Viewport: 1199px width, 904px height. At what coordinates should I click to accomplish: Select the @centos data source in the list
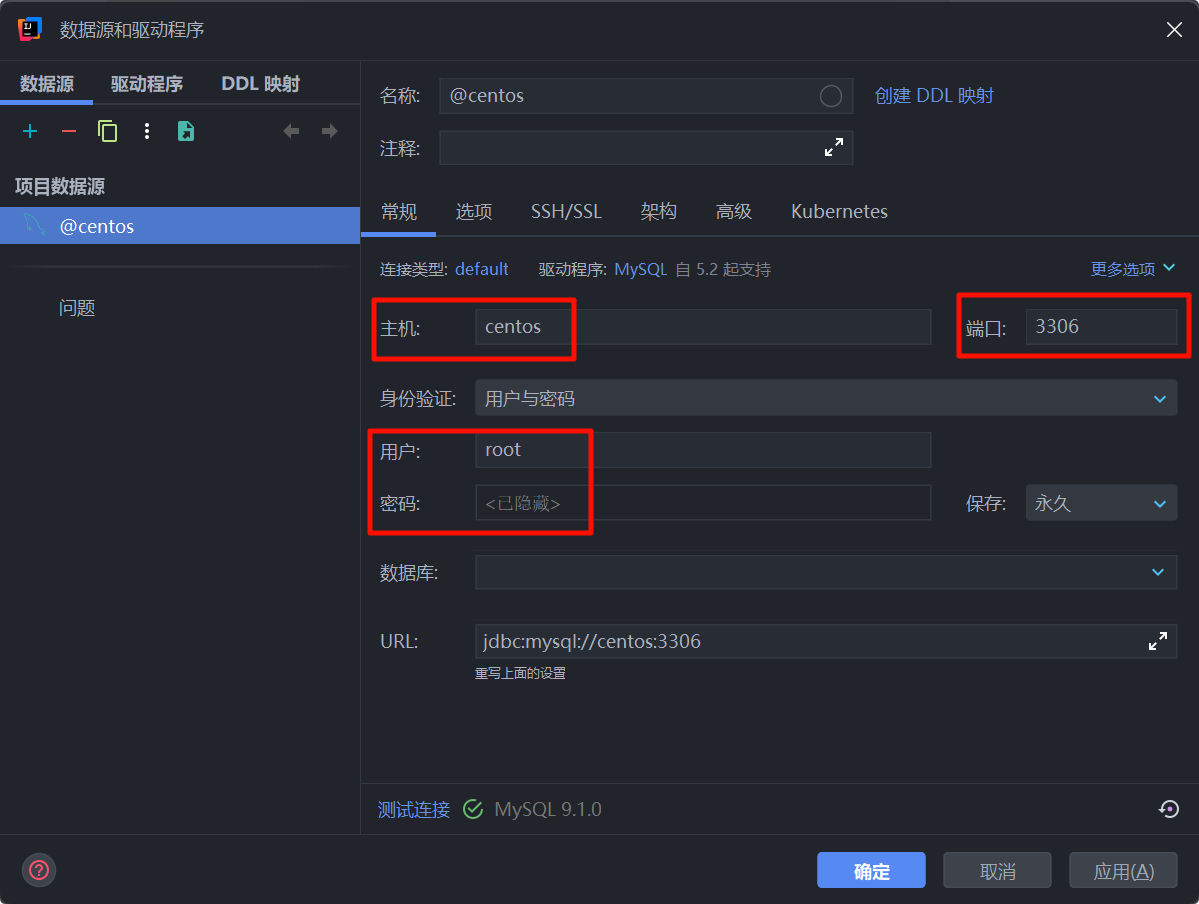click(x=180, y=226)
